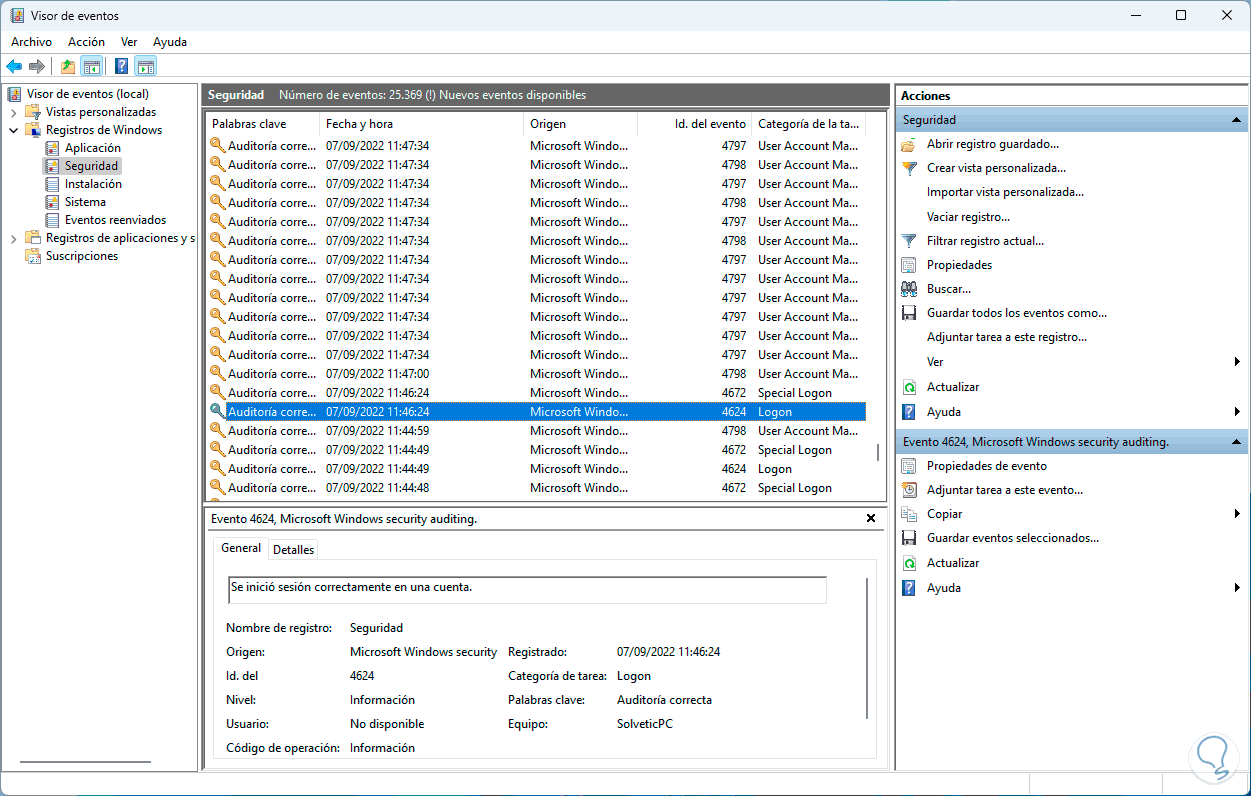Click the tree pane horizontal scrollbar
Screen dimensions: 1251x796
coord(86,763)
